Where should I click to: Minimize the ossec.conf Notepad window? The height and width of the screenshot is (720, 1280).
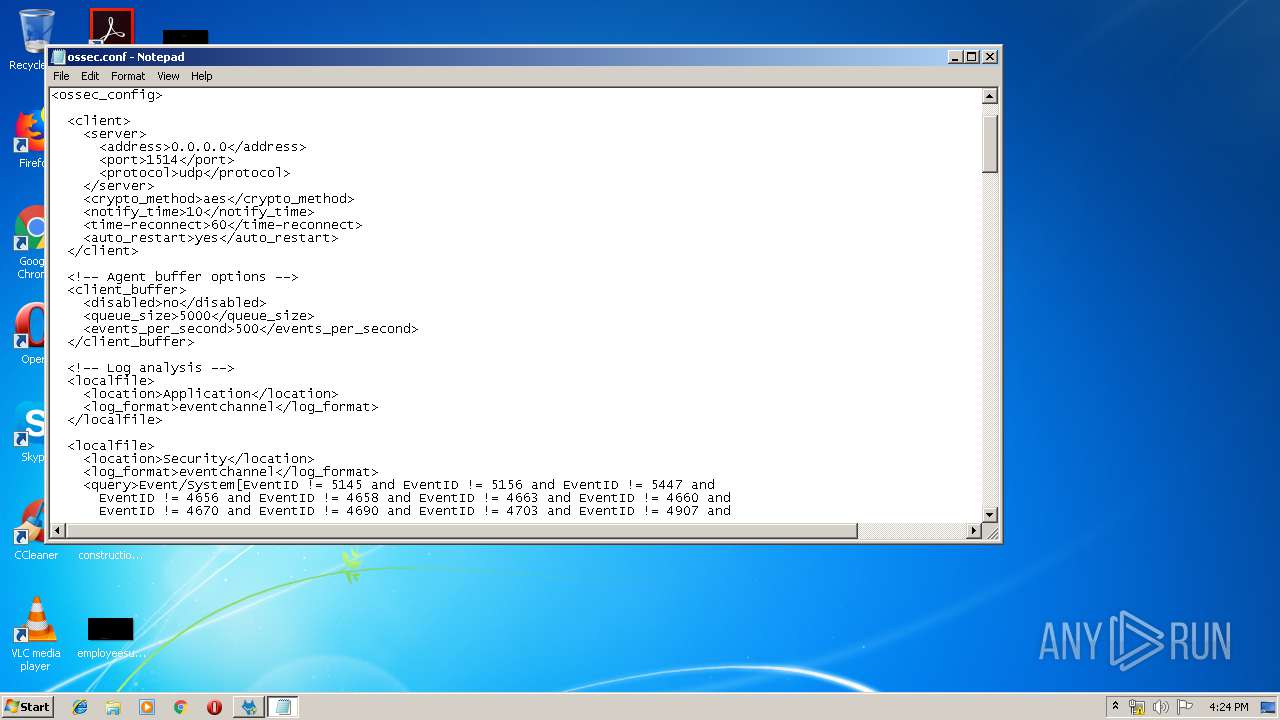pos(955,57)
